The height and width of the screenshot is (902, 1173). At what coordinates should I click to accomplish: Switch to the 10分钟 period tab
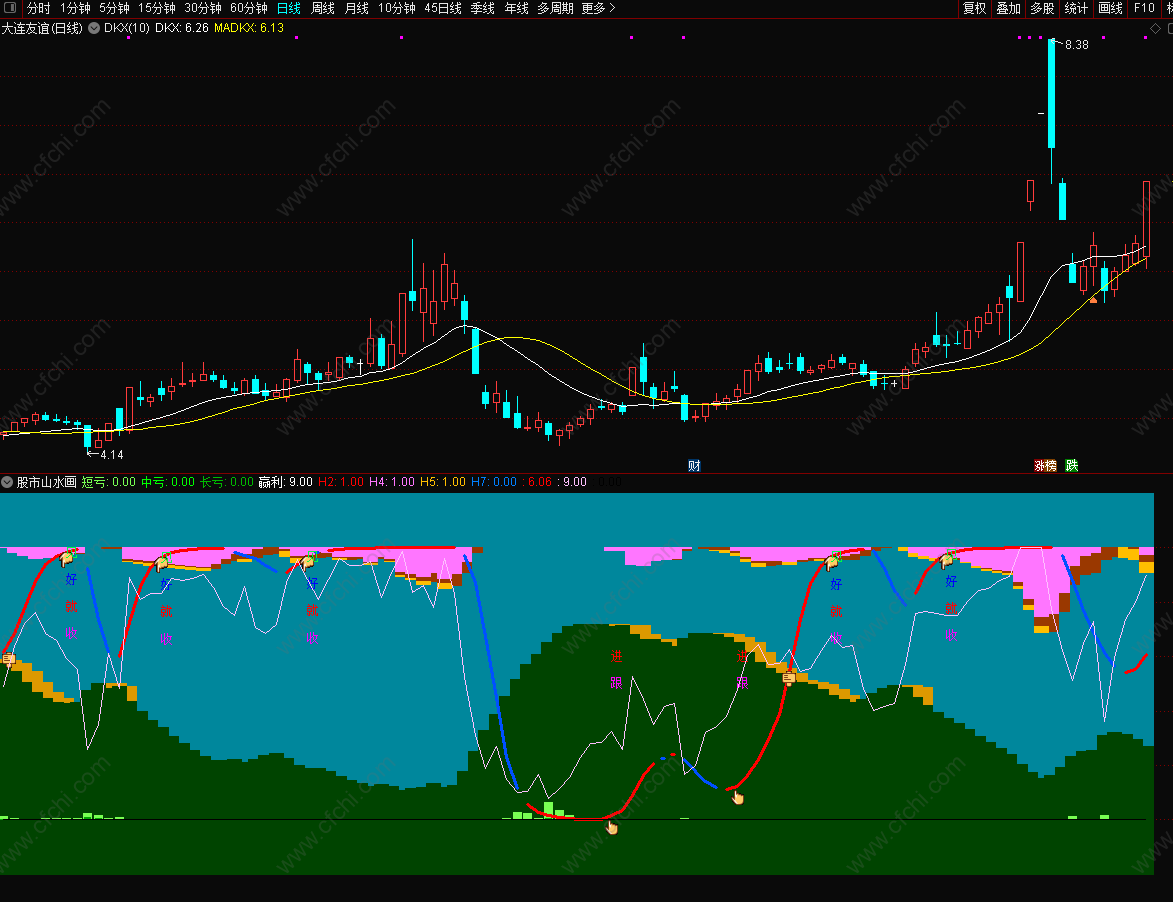tap(396, 8)
